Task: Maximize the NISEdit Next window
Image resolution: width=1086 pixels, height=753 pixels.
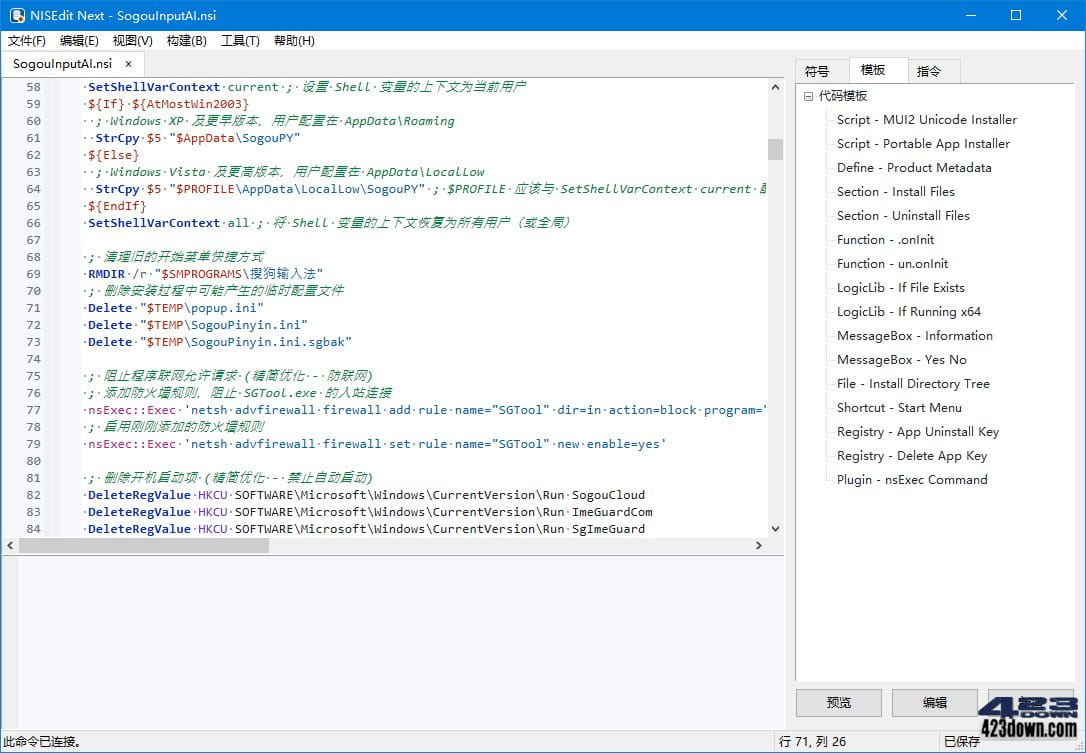Action: 1016,15
